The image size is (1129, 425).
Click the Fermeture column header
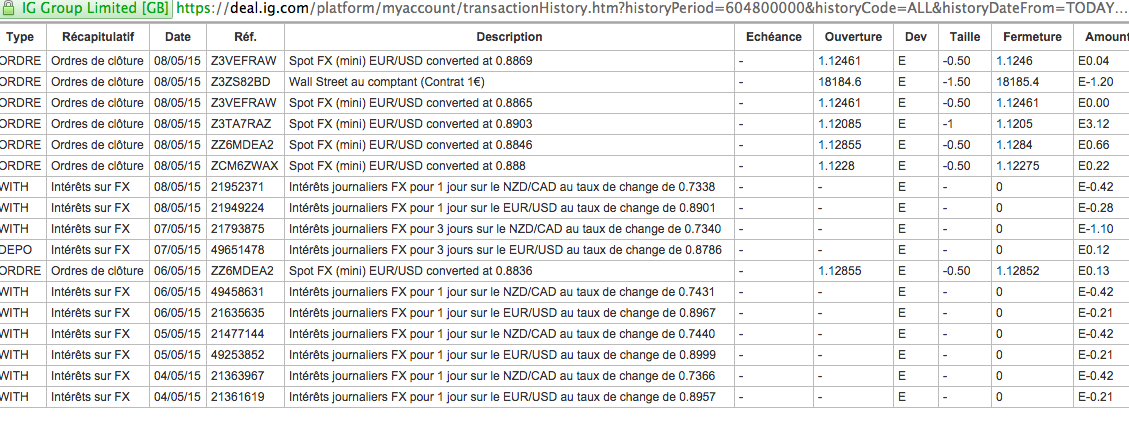coord(1032,37)
